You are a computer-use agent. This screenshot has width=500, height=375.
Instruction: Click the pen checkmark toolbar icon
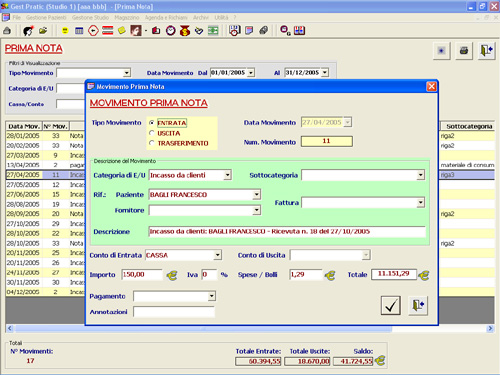pyautogui.click(x=199, y=31)
